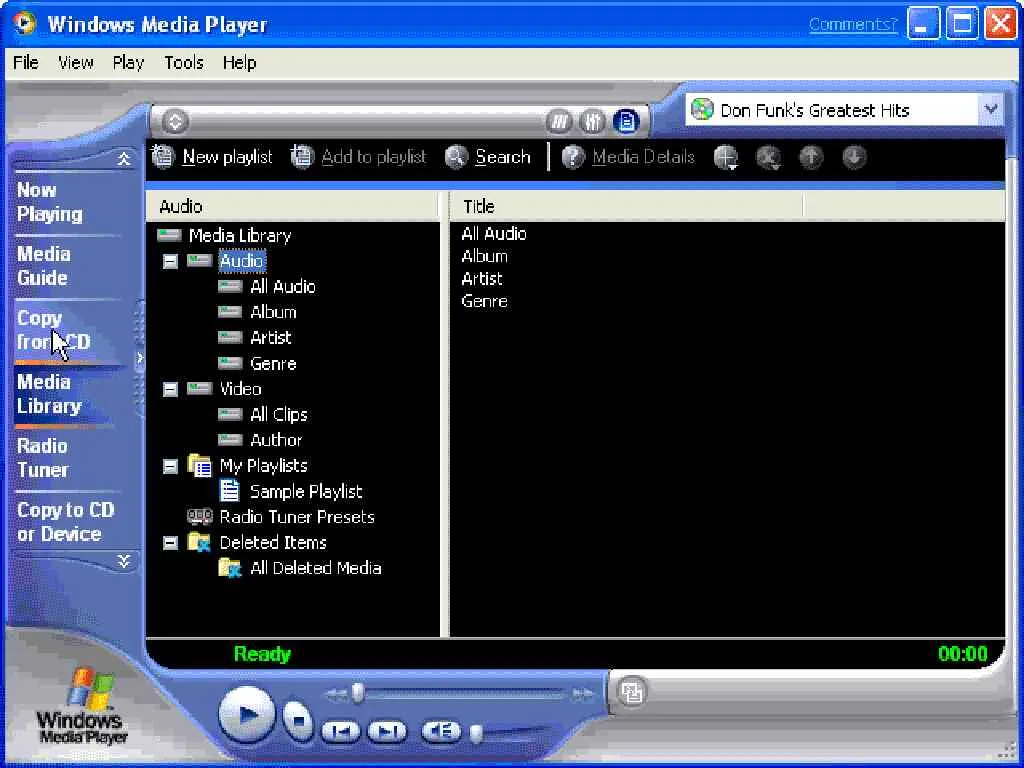Select the My Playlists folder

point(263,466)
